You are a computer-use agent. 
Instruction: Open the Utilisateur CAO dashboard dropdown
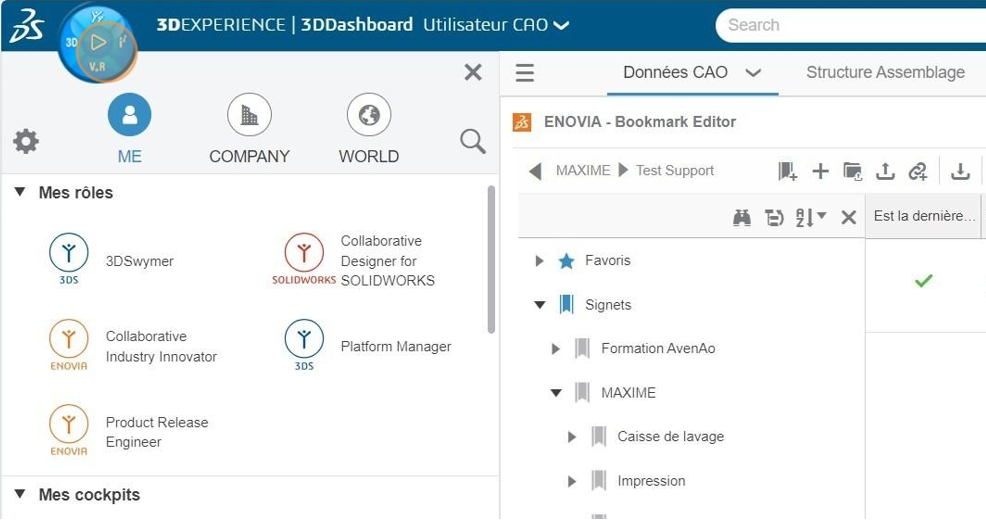[x=561, y=25]
